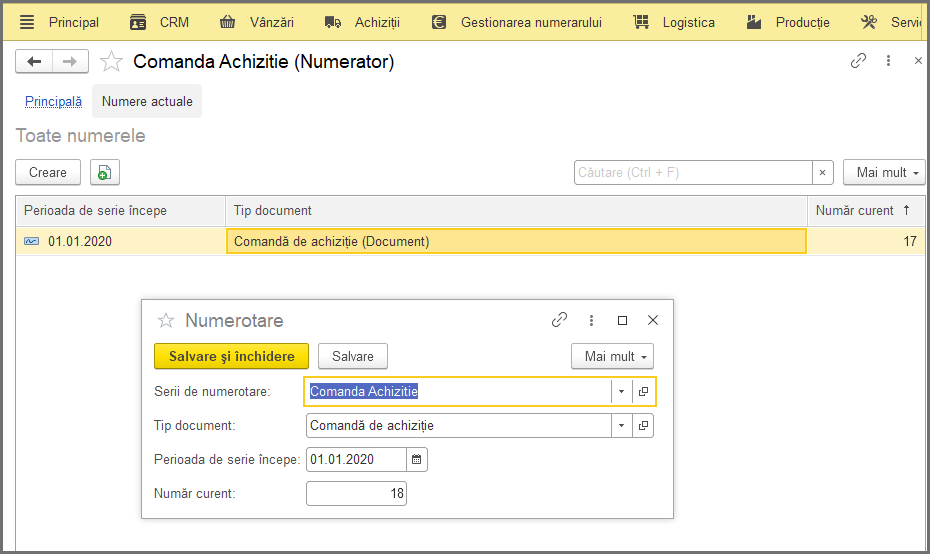
Task: Open the Serii de numerotare item
Action: point(643,391)
